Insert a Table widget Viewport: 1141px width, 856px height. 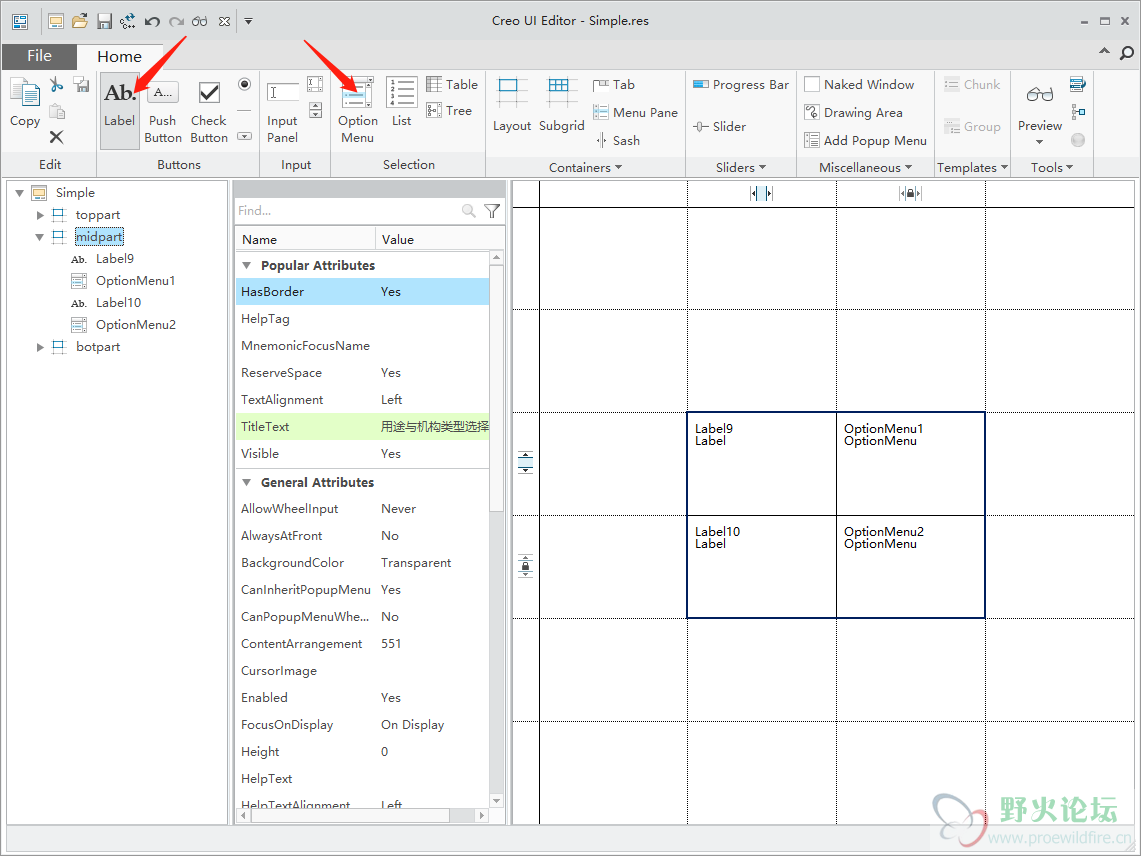452,84
